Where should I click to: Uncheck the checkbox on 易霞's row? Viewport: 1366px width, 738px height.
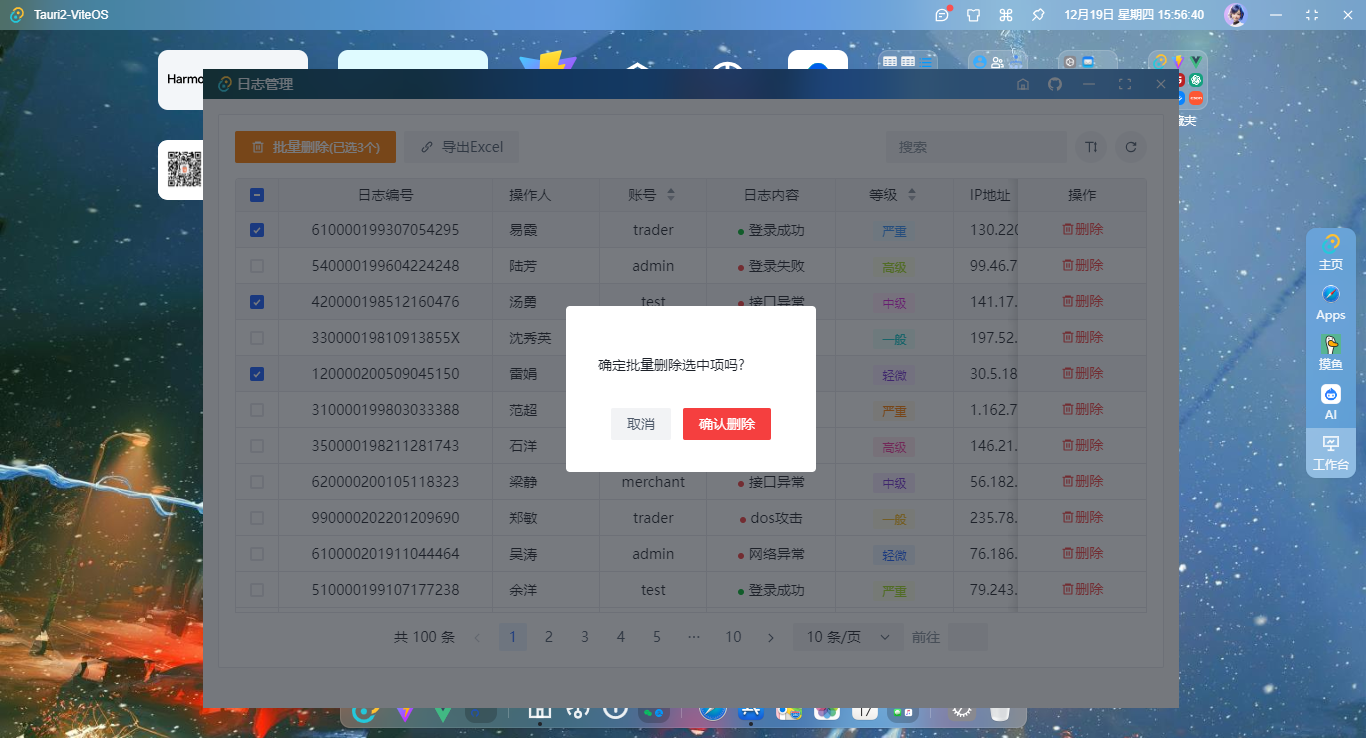(256, 229)
